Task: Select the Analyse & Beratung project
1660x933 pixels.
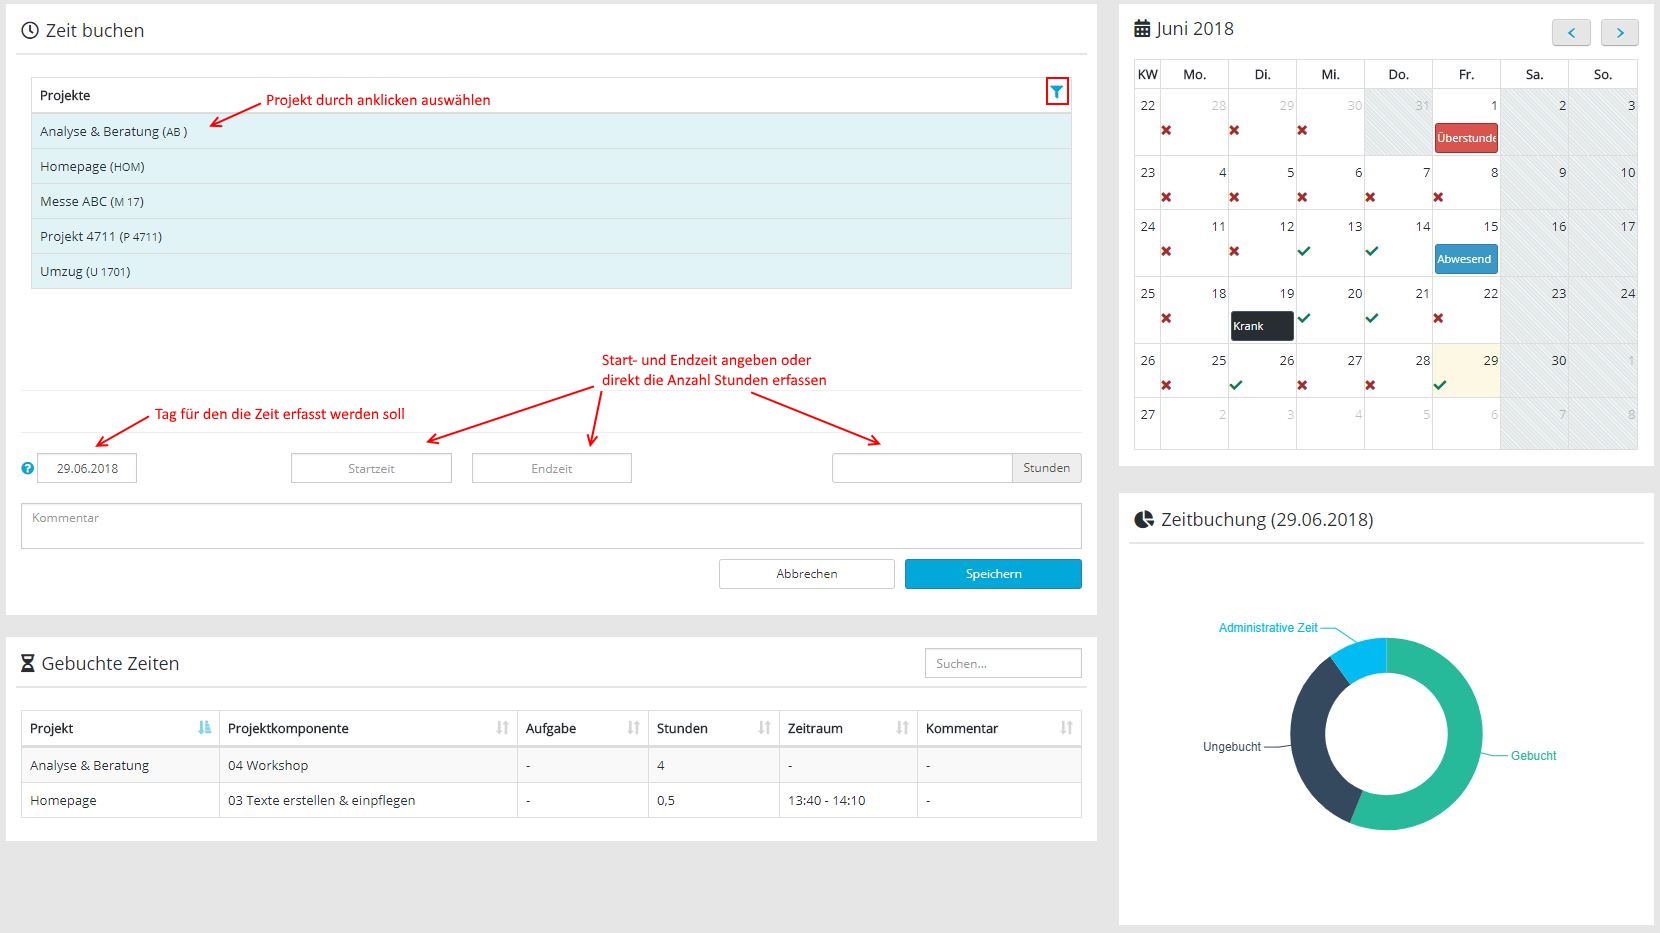Action: click(x=113, y=131)
